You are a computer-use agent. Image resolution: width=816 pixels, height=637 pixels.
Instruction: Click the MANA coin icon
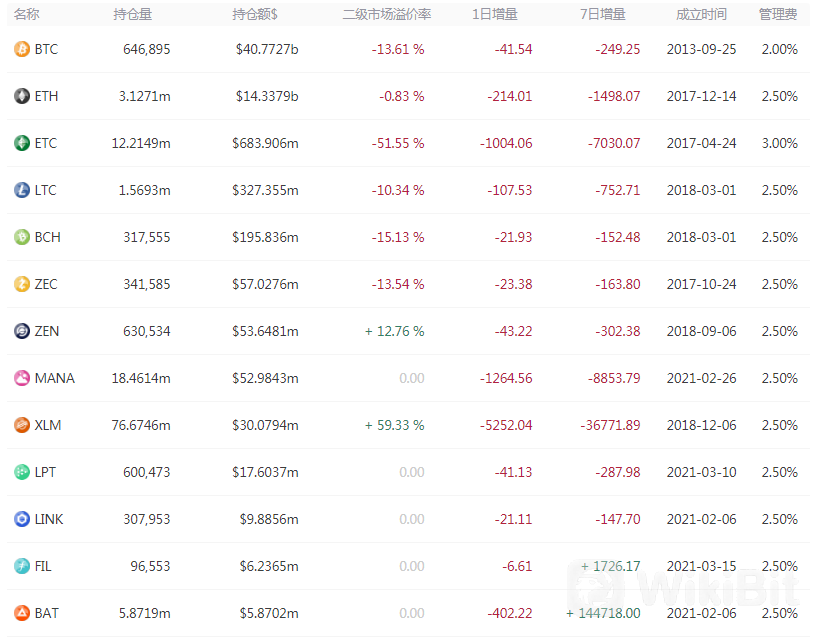pyautogui.click(x=22, y=378)
